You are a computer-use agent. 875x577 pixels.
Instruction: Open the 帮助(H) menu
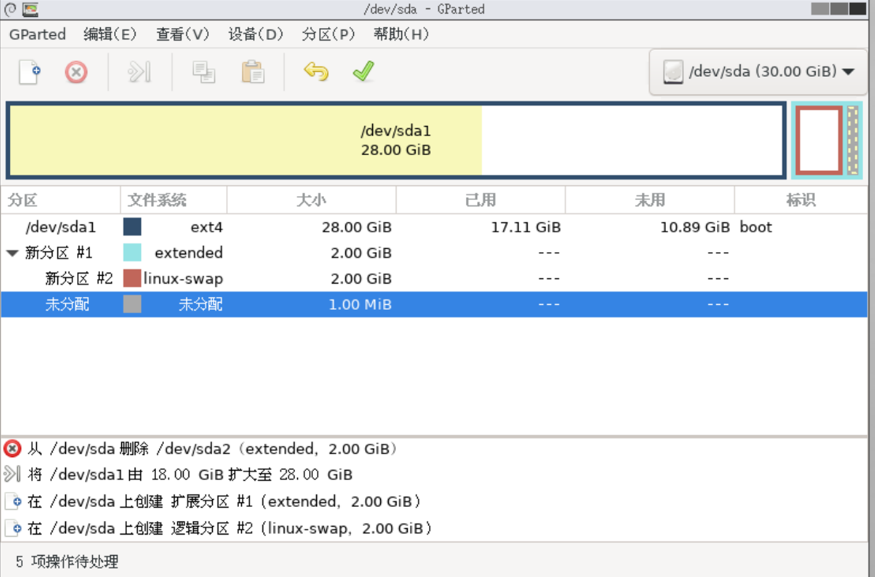click(401, 35)
